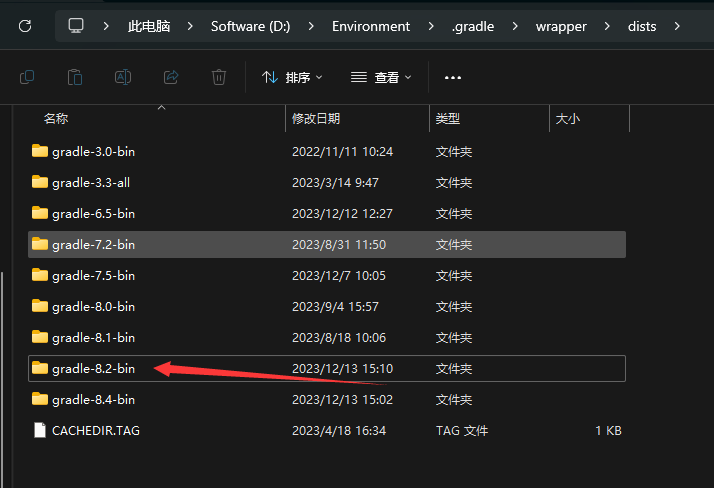Click date 2022/11/11 10:24
714x488 pixels.
point(342,152)
